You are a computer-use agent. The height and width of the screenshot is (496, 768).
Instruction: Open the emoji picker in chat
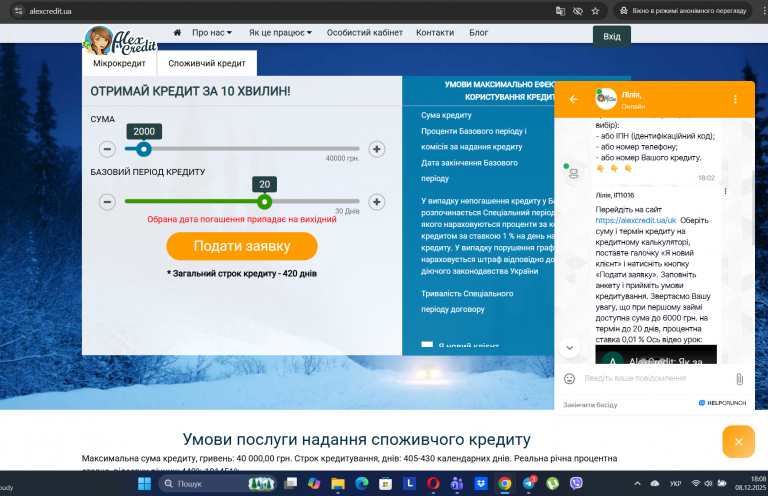[x=569, y=378]
